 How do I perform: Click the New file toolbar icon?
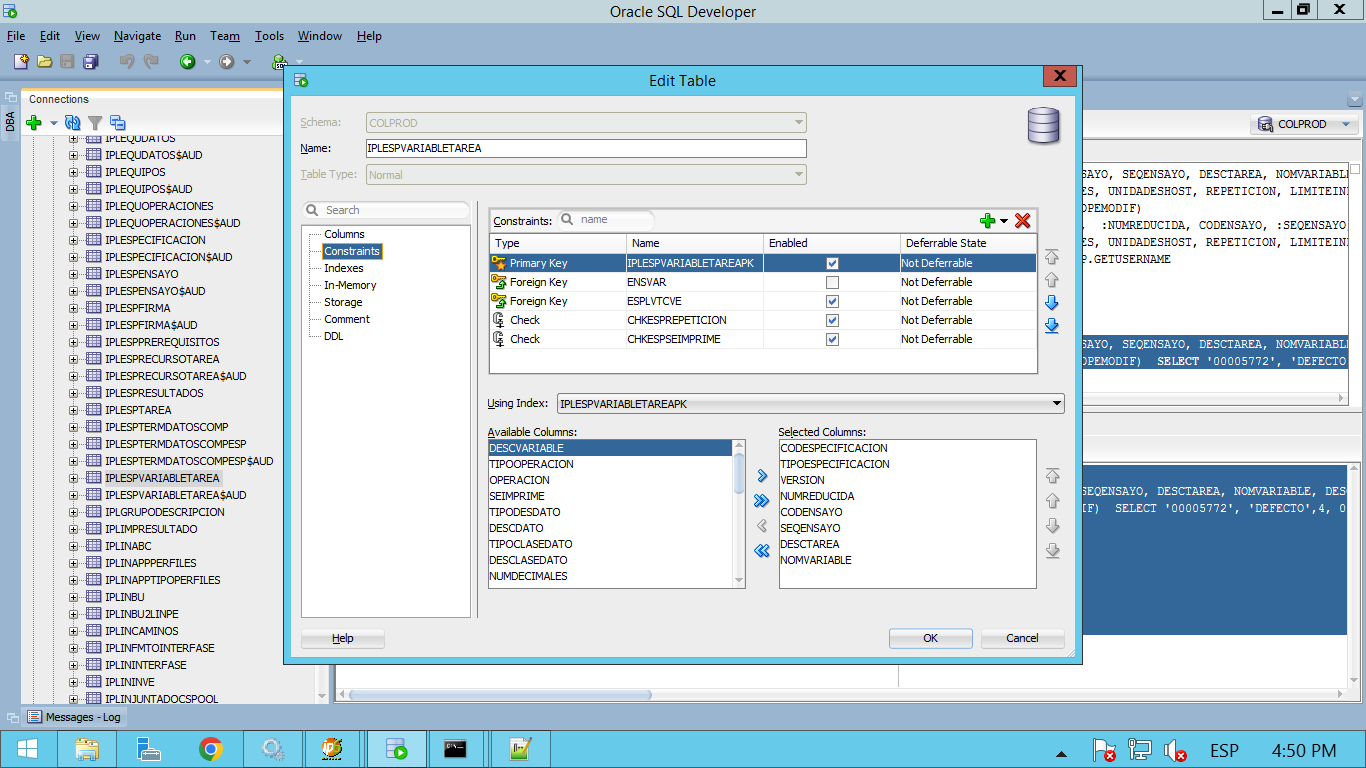[x=21, y=62]
